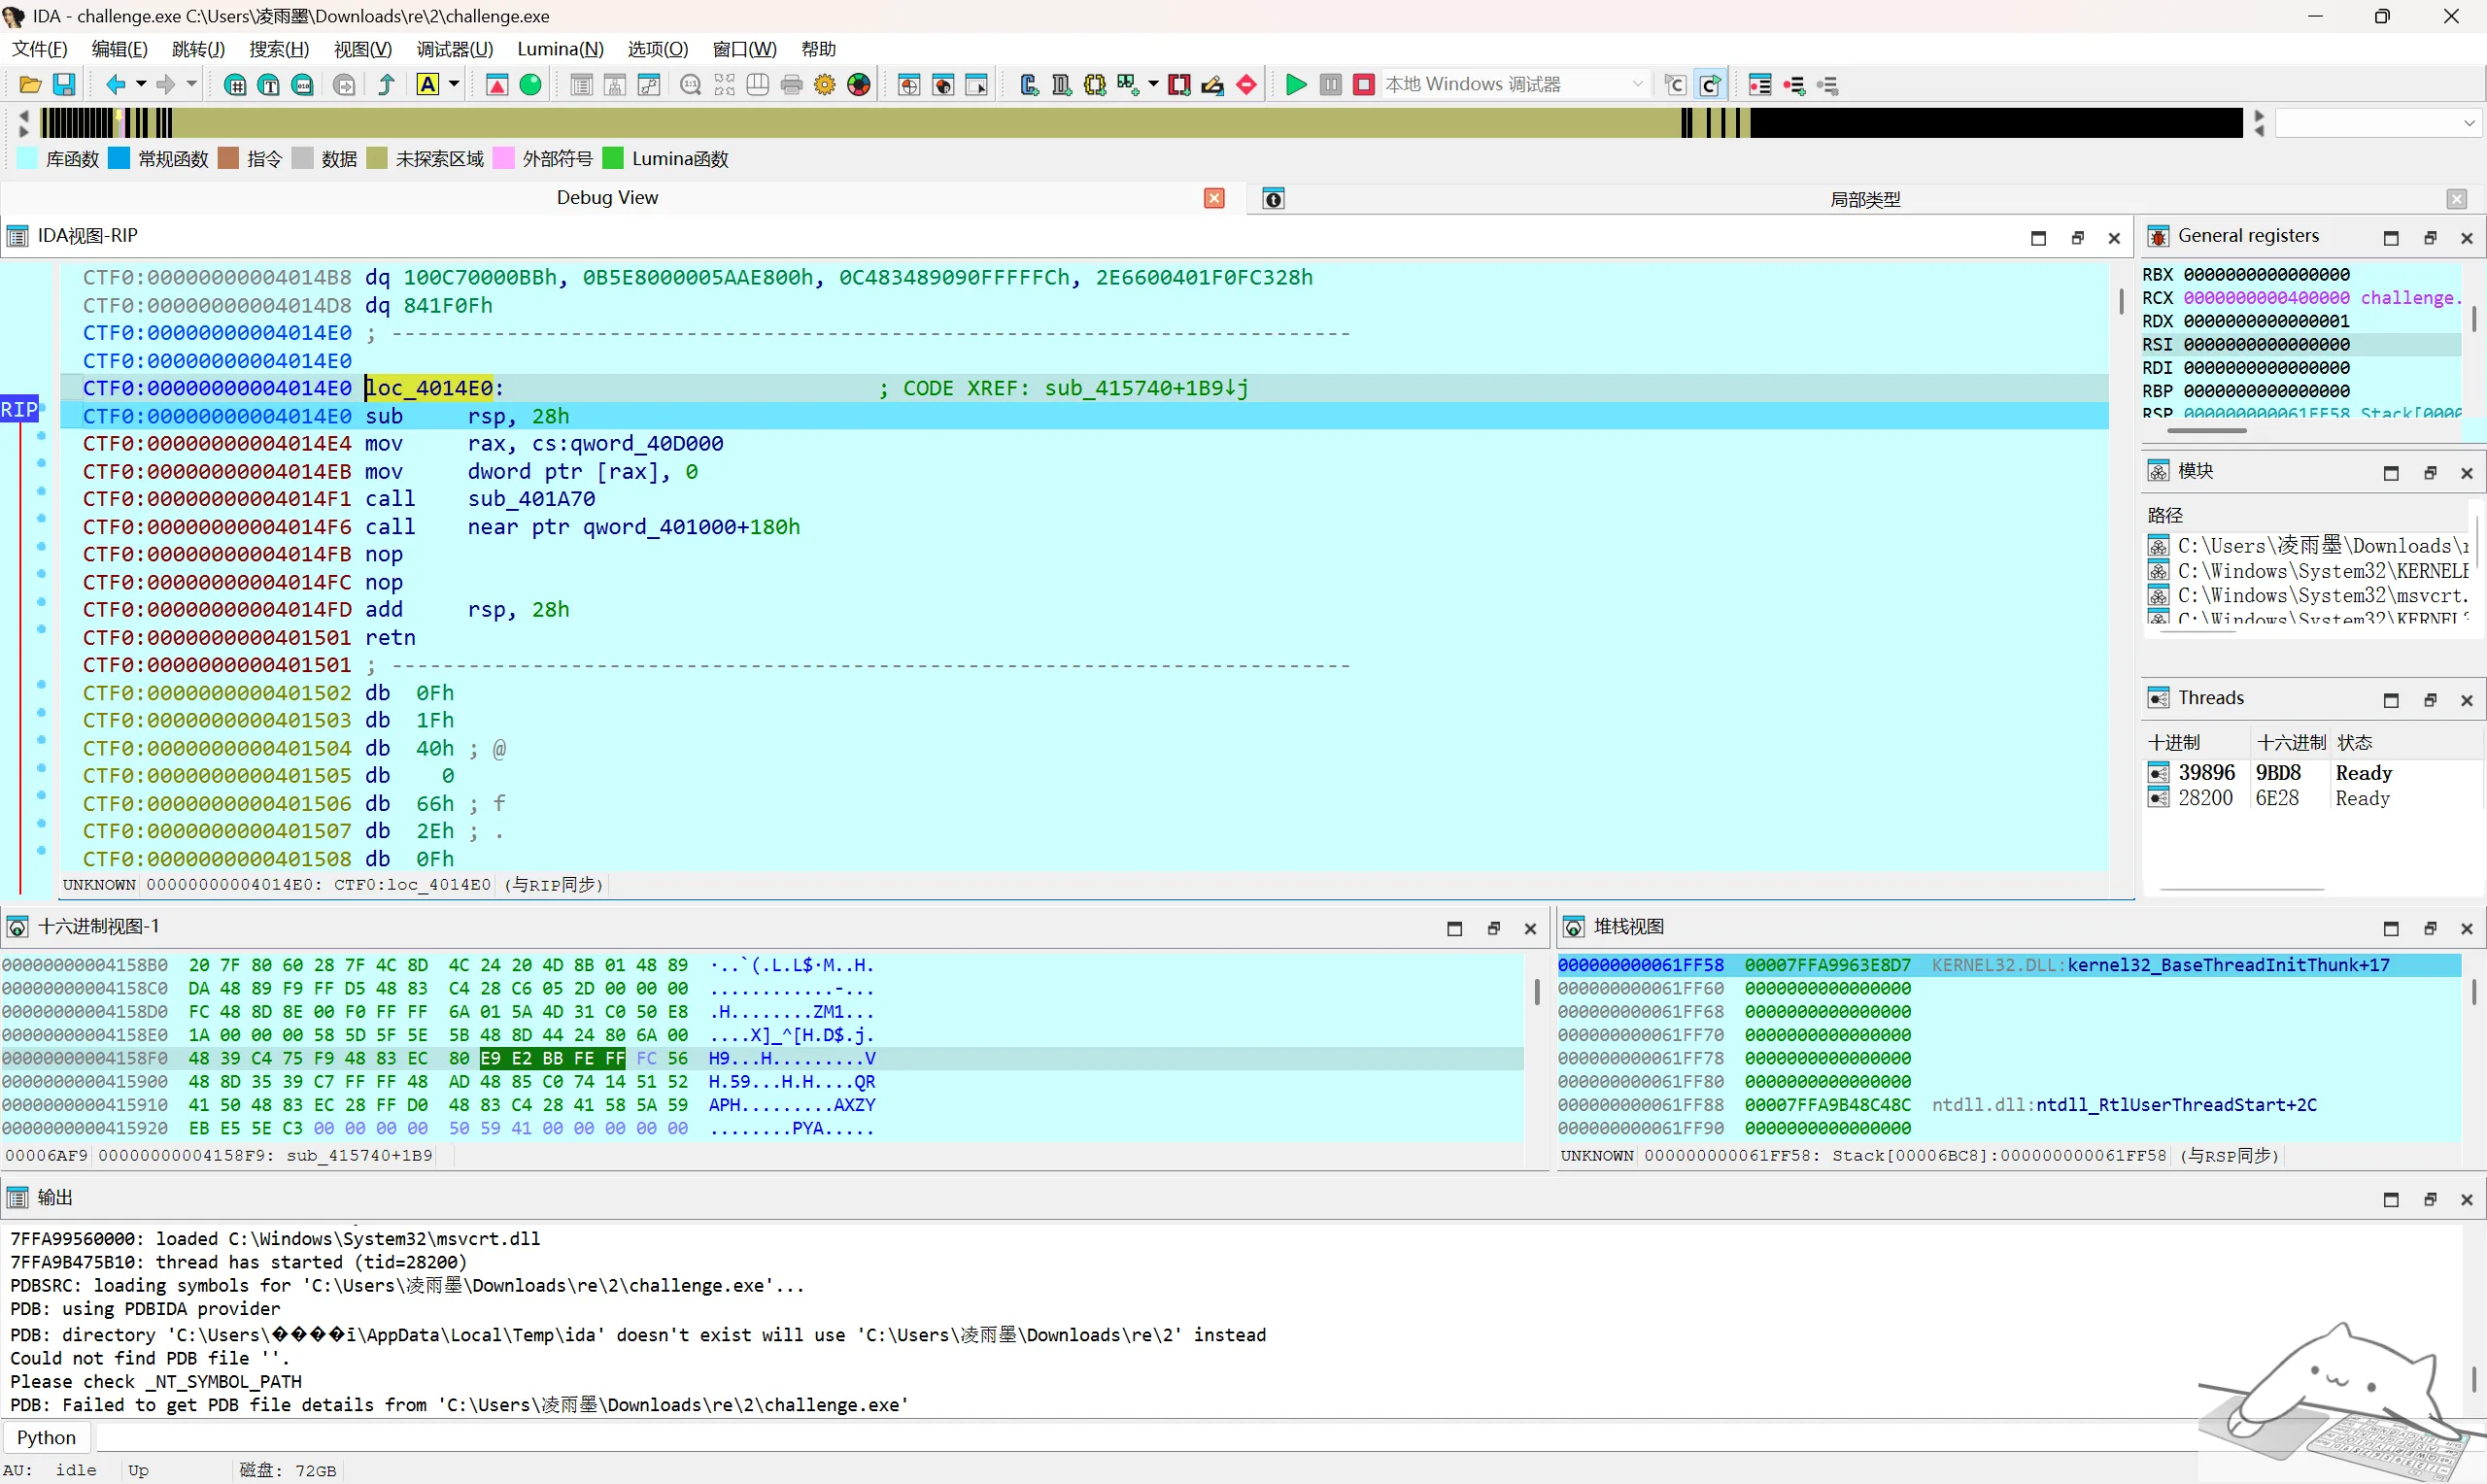Screen dimensions: 2487x1484
Task: Open the breakpoint list icon
Action: pos(1760,85)
